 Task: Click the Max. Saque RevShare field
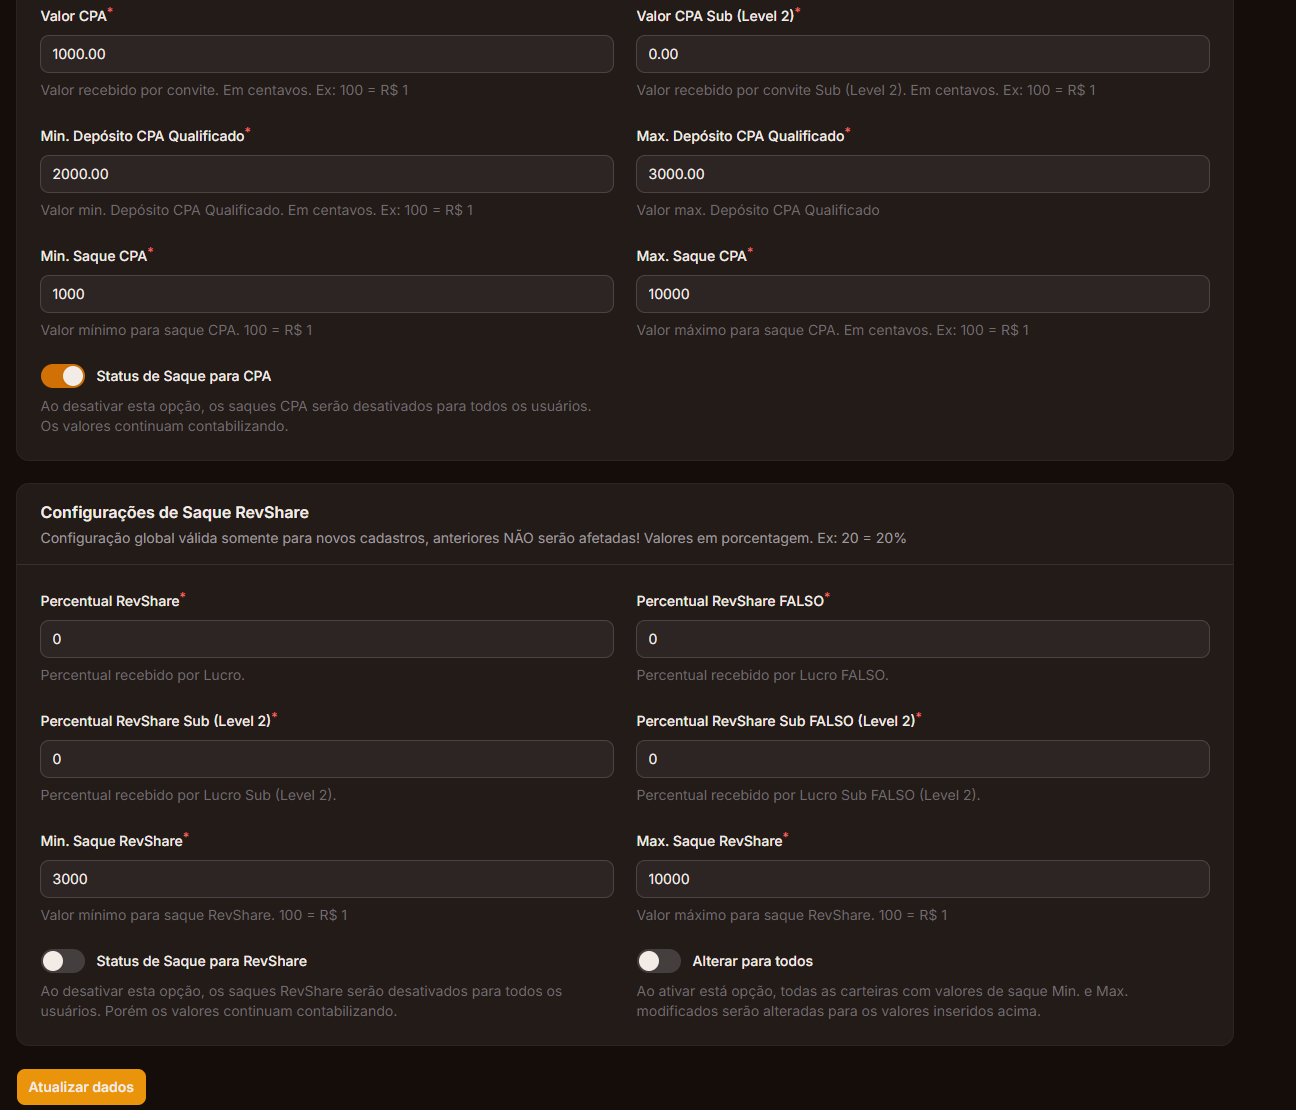coord(922,879)
